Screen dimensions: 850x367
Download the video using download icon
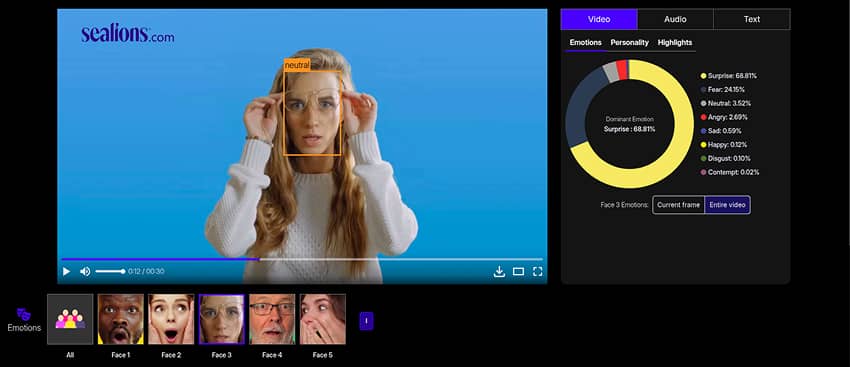pos(499,272)
